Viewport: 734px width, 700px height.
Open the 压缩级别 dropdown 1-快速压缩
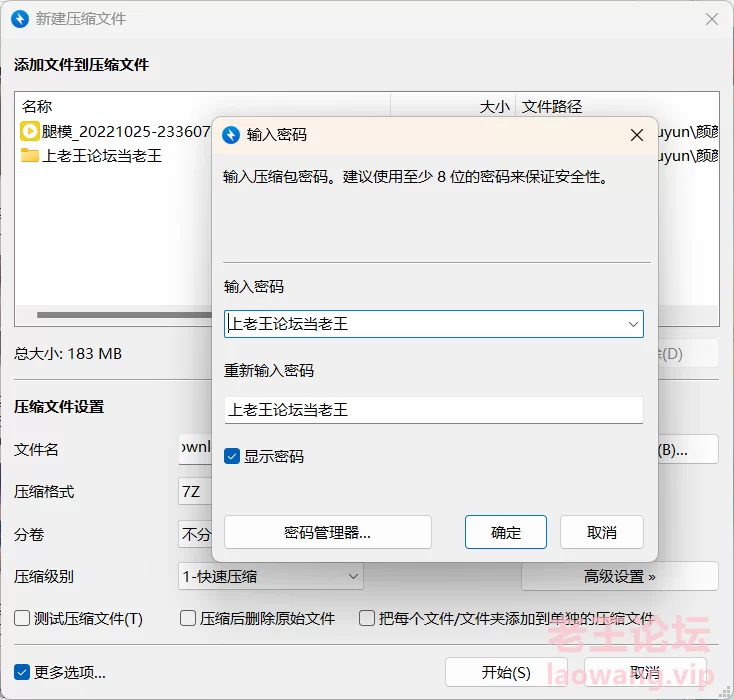[x=271, y=576]
